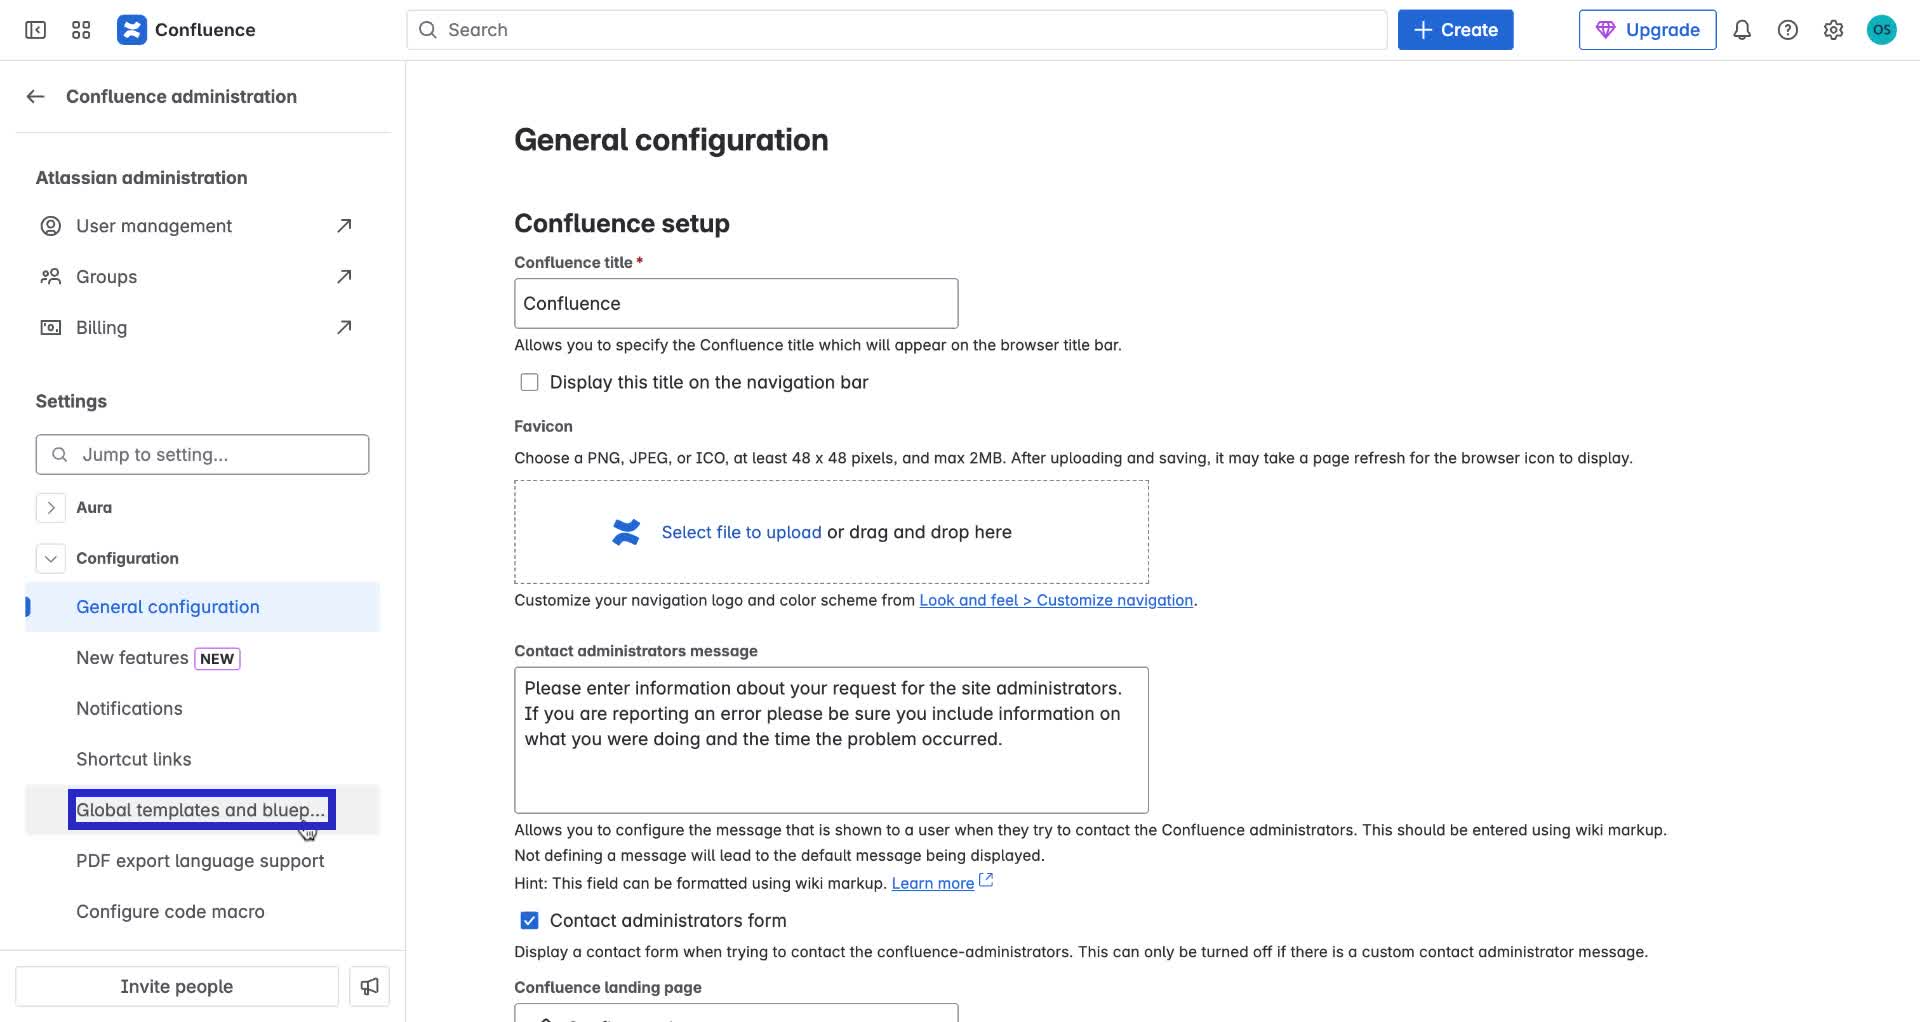Open the Confluence landing page dropdown
The height and width of the screenshot is (1022, 1920).
click(x=735, y=1015)
